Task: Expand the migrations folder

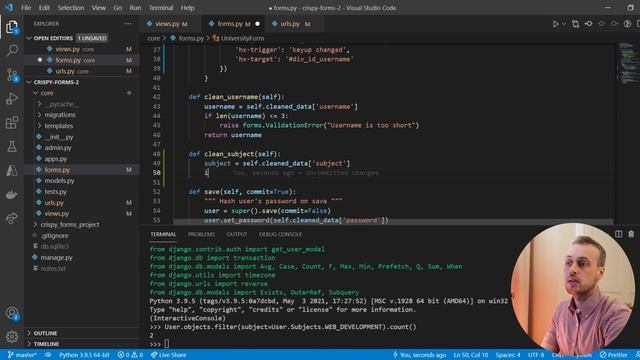Action: pyautogui.click(x=82, y=115)
